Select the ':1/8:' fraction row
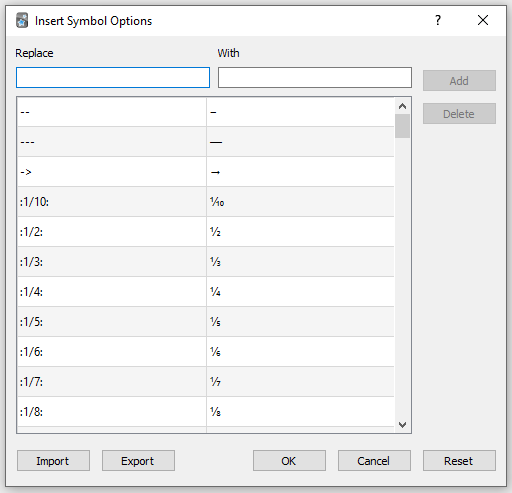This screenshot has height=493, width=512. [x=206, y=412]
